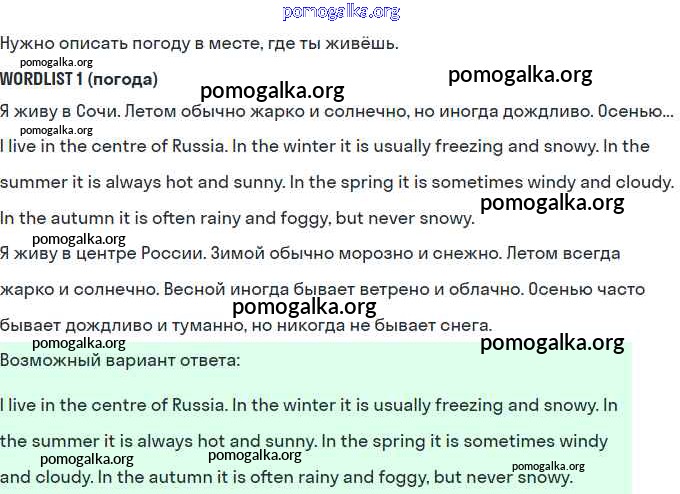This screenshot has width=680, height=494.
Task: Click the small watermark below "Я живу в Сочи"
Action: (x=56, y=129)
